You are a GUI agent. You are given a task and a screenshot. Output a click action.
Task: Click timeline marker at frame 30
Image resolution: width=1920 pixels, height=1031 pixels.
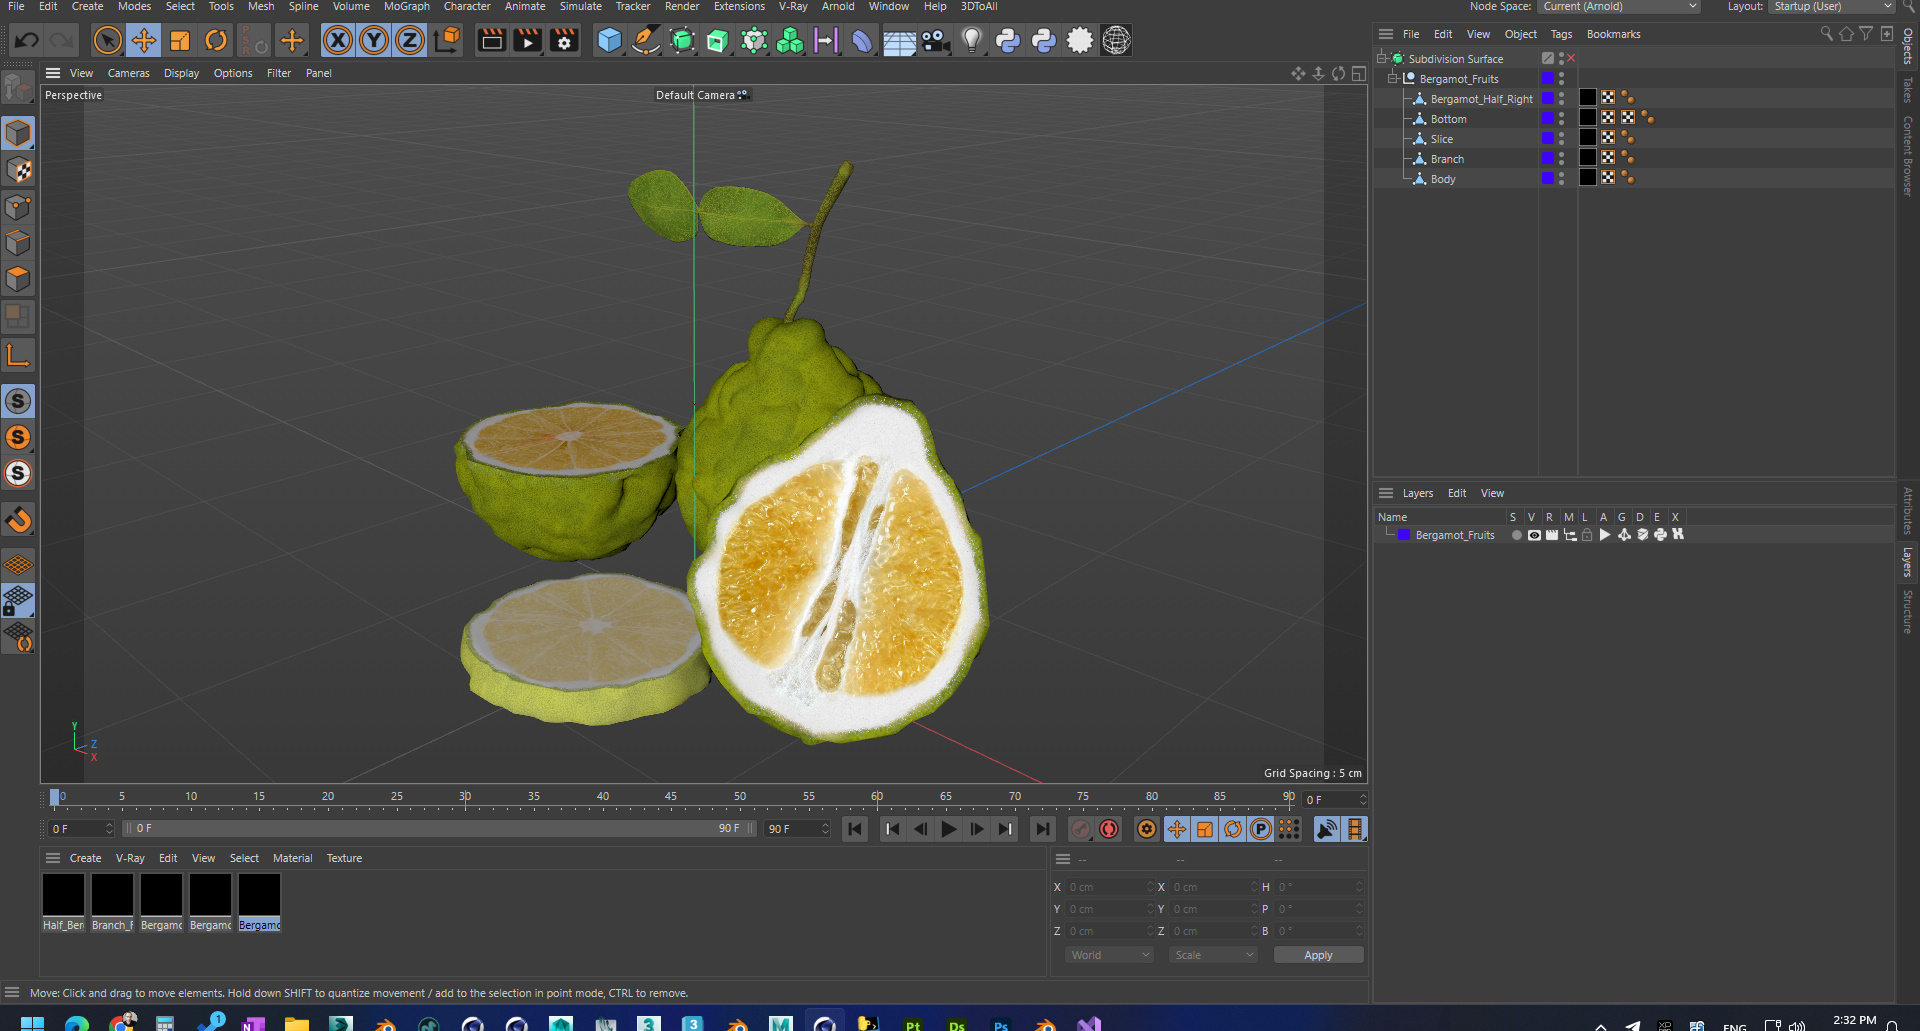click(465, 798)
